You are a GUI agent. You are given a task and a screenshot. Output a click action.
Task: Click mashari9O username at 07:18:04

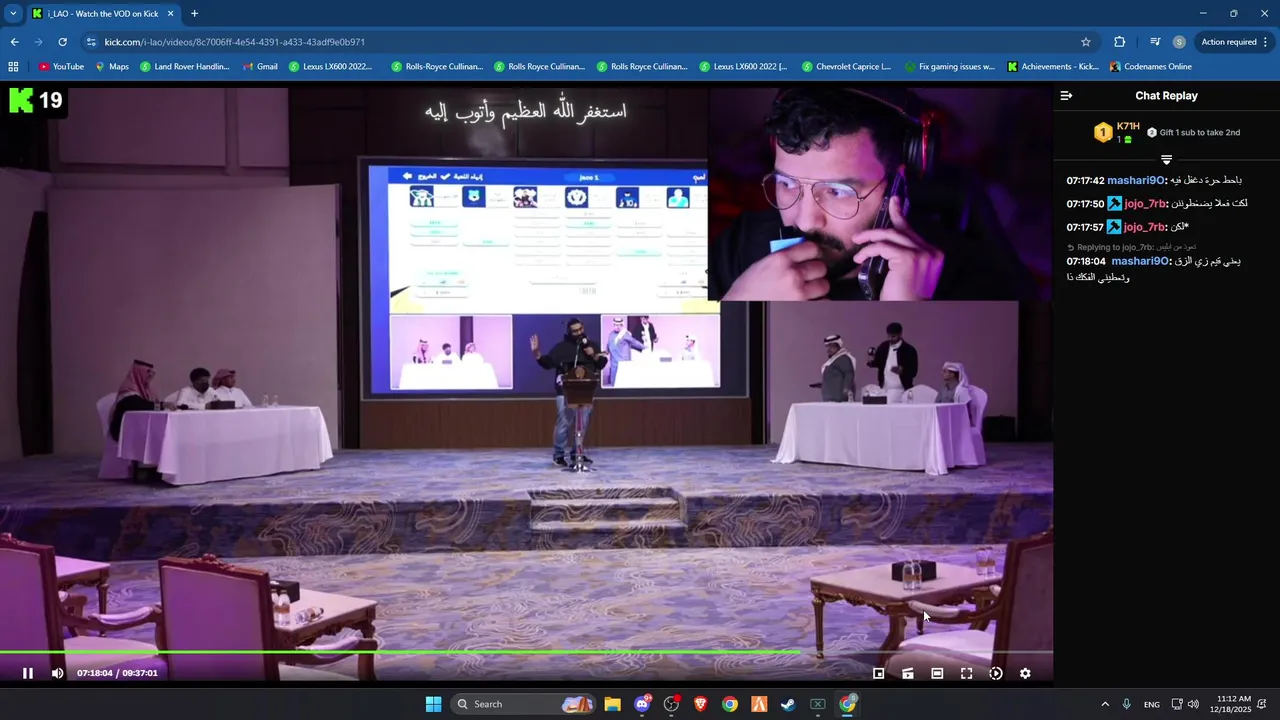coord(1140,261)
